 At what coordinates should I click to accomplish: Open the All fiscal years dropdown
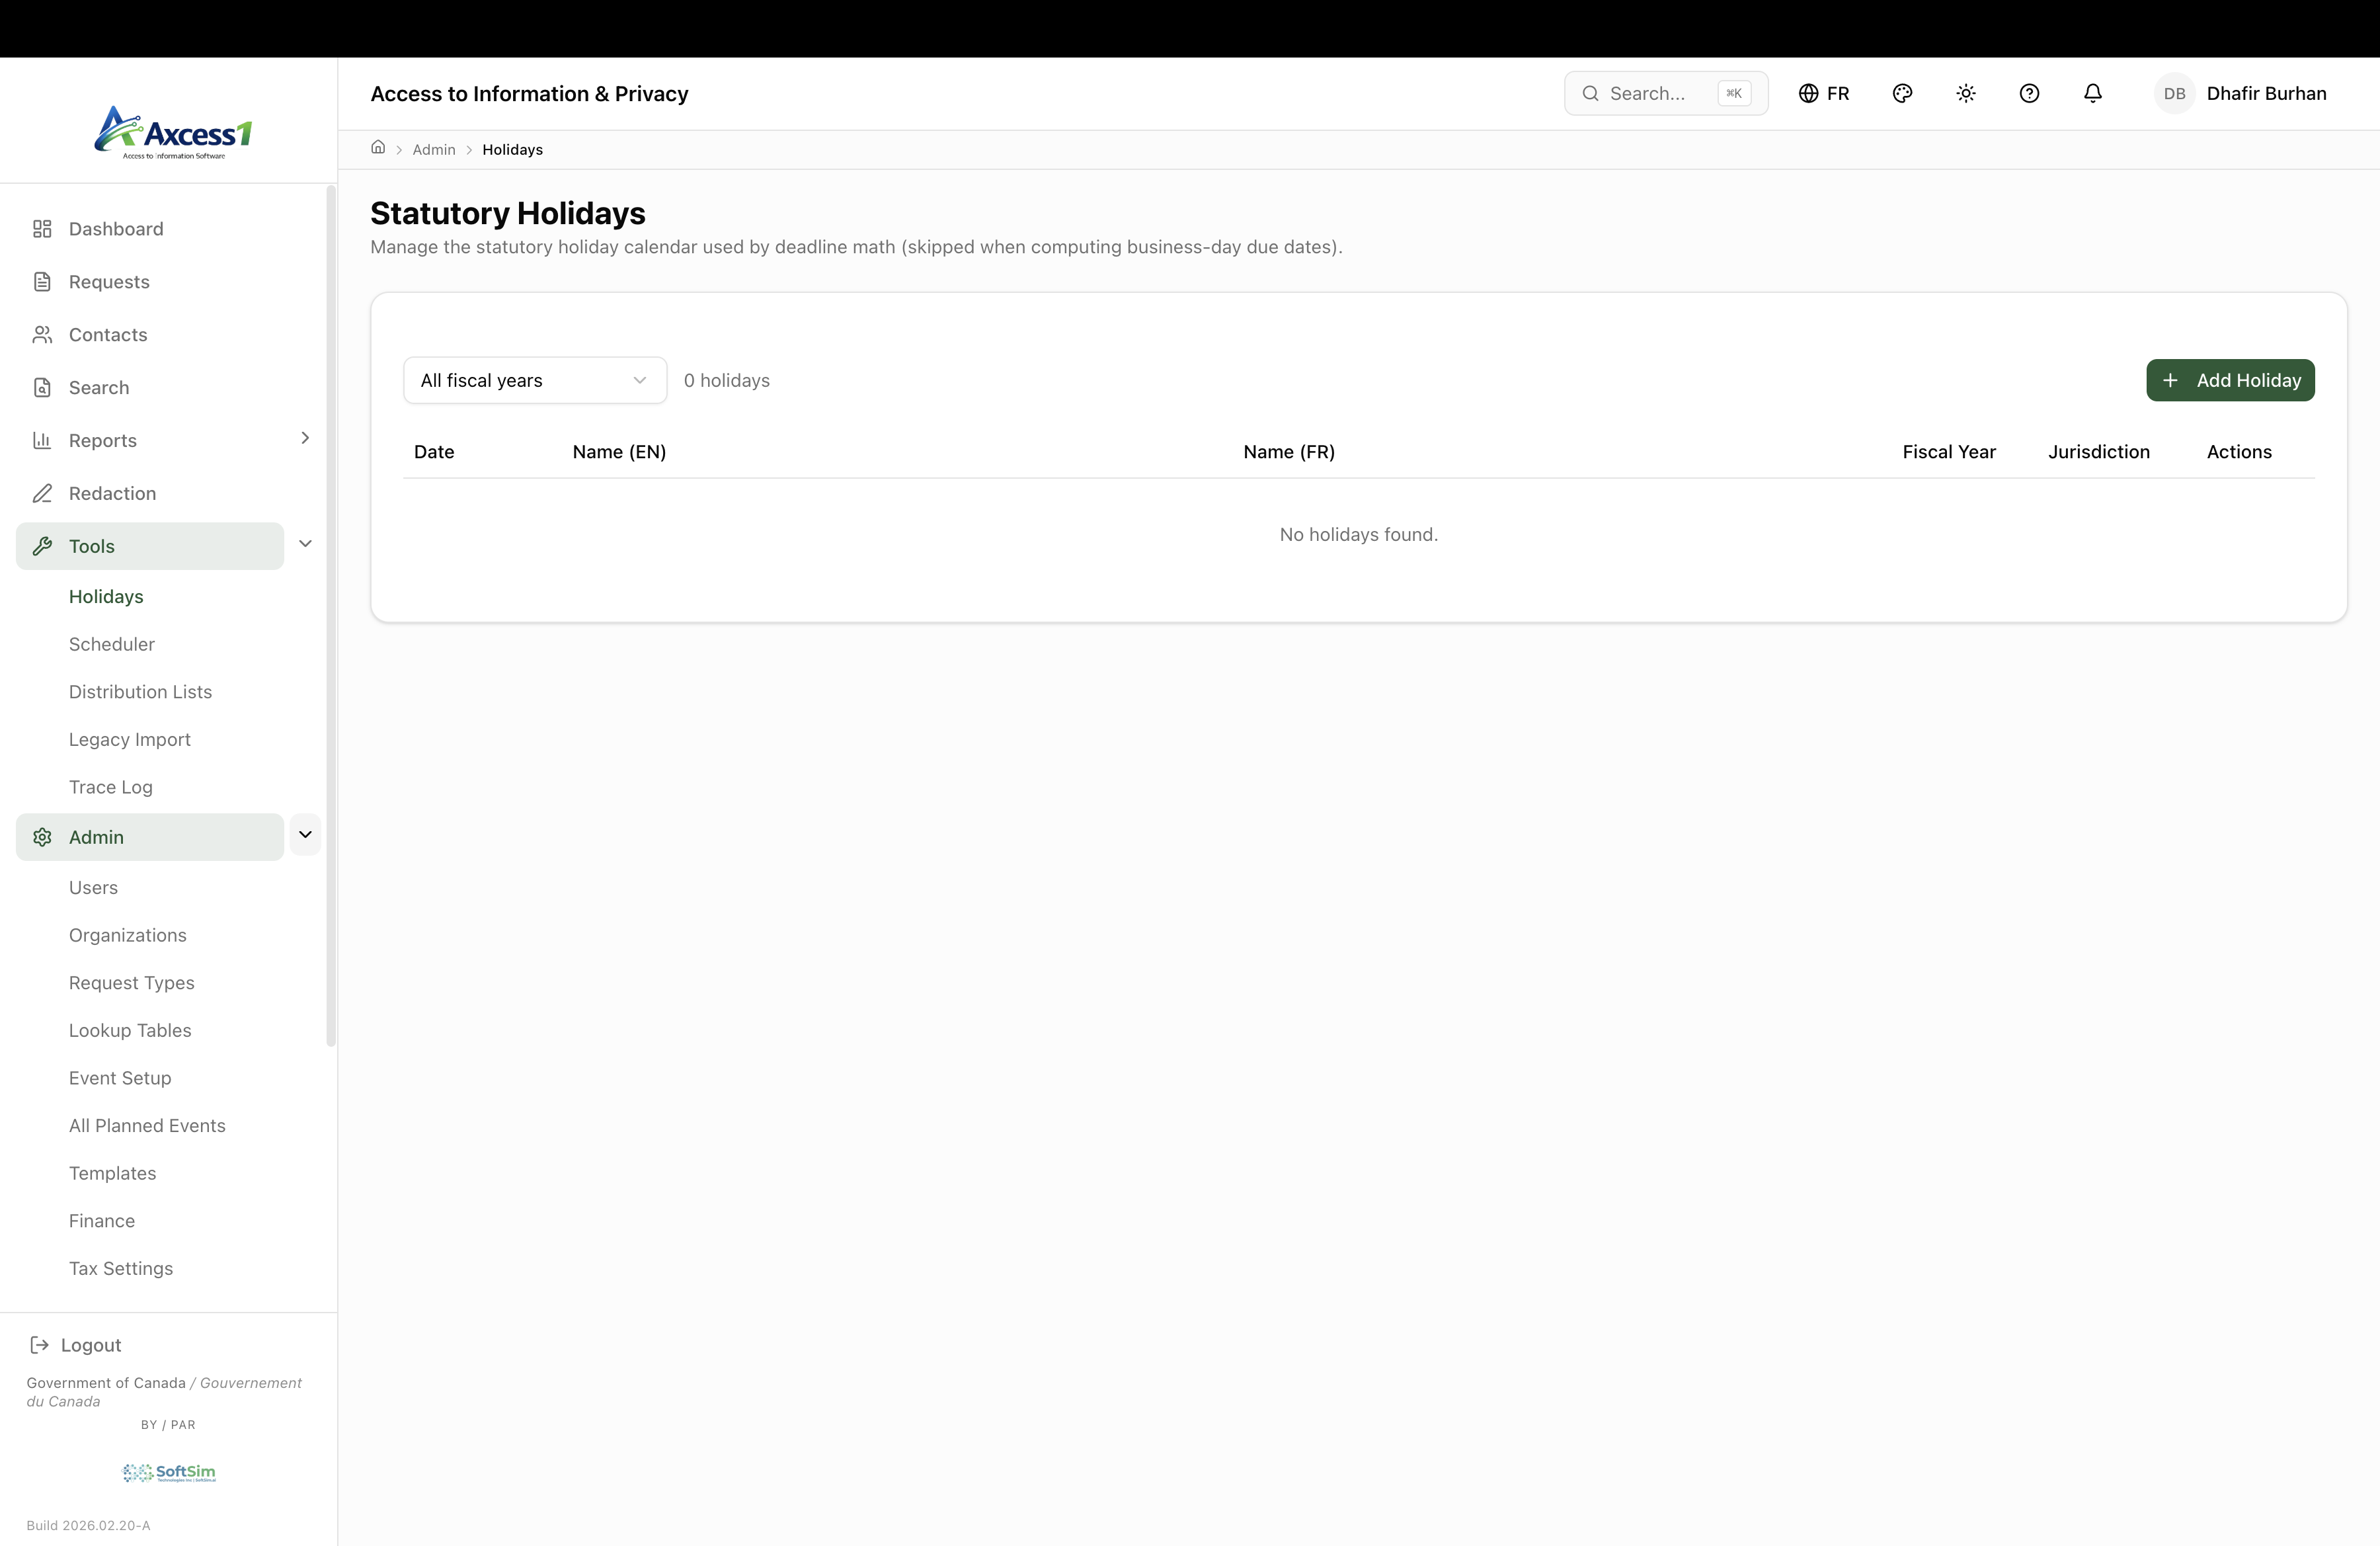tap(534, 380)
